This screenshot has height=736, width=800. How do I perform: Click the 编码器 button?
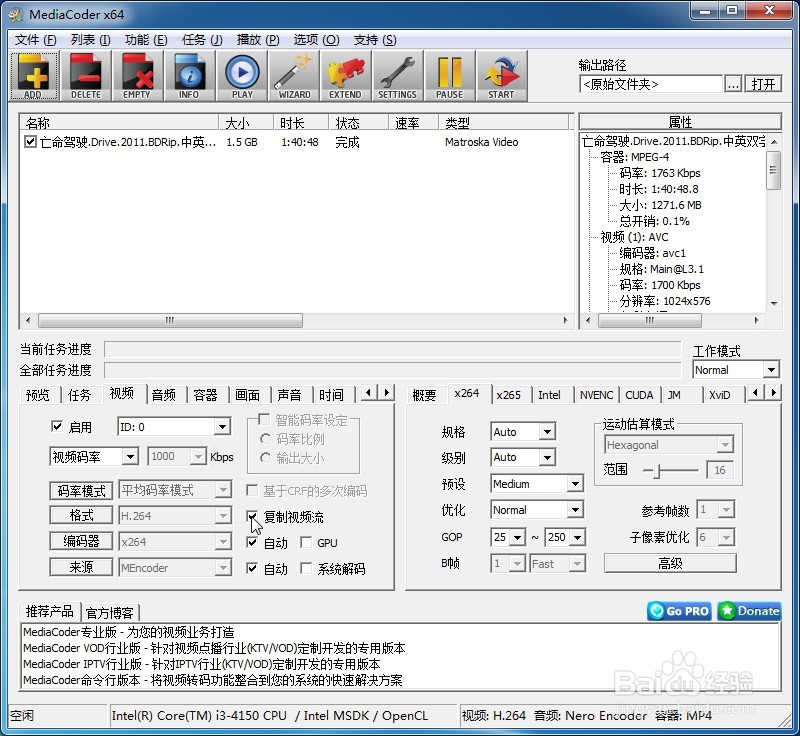[x=81, y=541]
